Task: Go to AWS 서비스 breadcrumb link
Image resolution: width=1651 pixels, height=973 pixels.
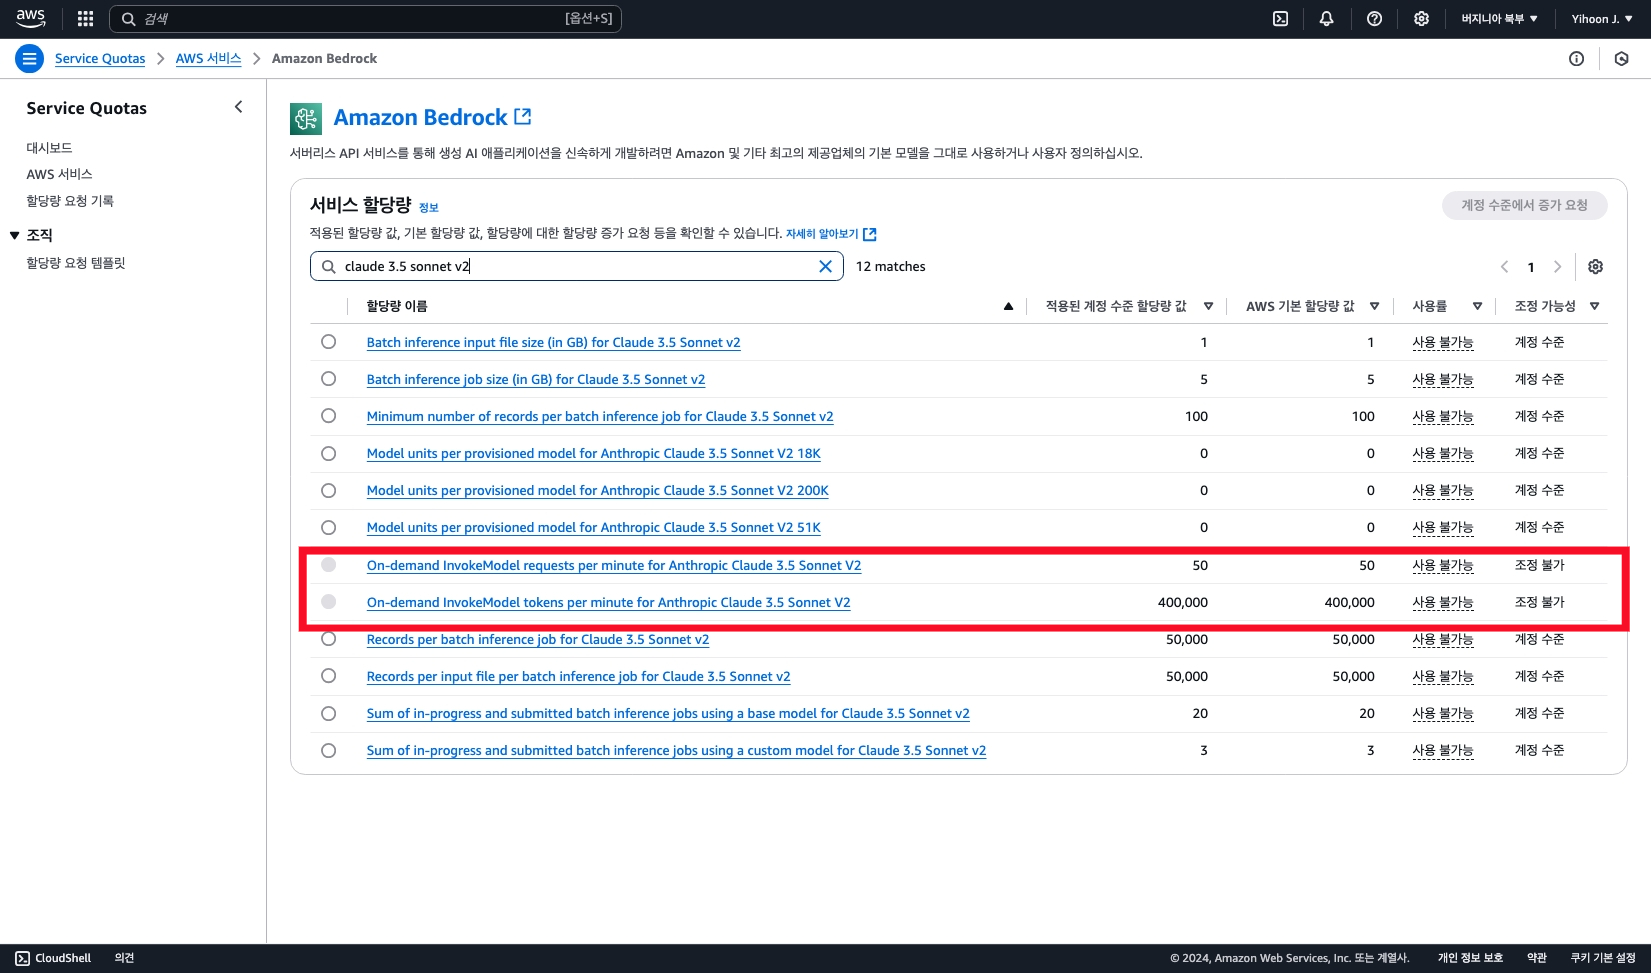Action: [x=208, y=59]
